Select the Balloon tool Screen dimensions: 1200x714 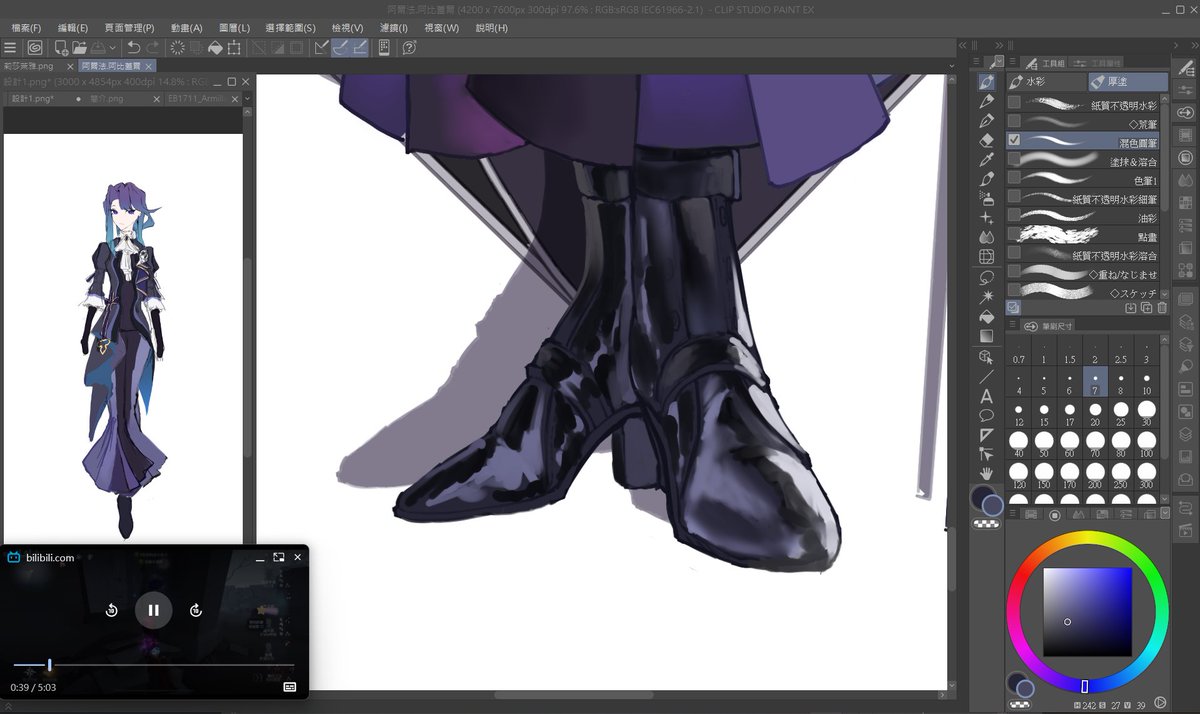pos(987,414)
